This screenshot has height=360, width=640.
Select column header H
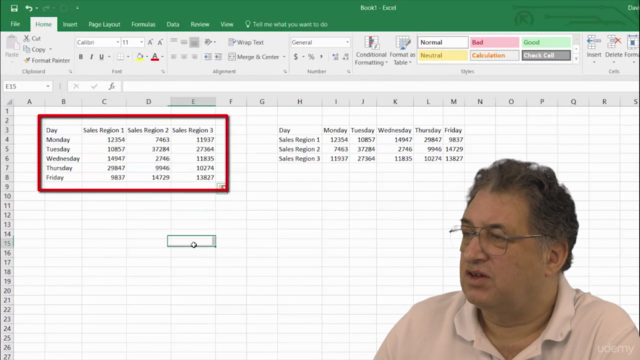(x=300, y=102)
